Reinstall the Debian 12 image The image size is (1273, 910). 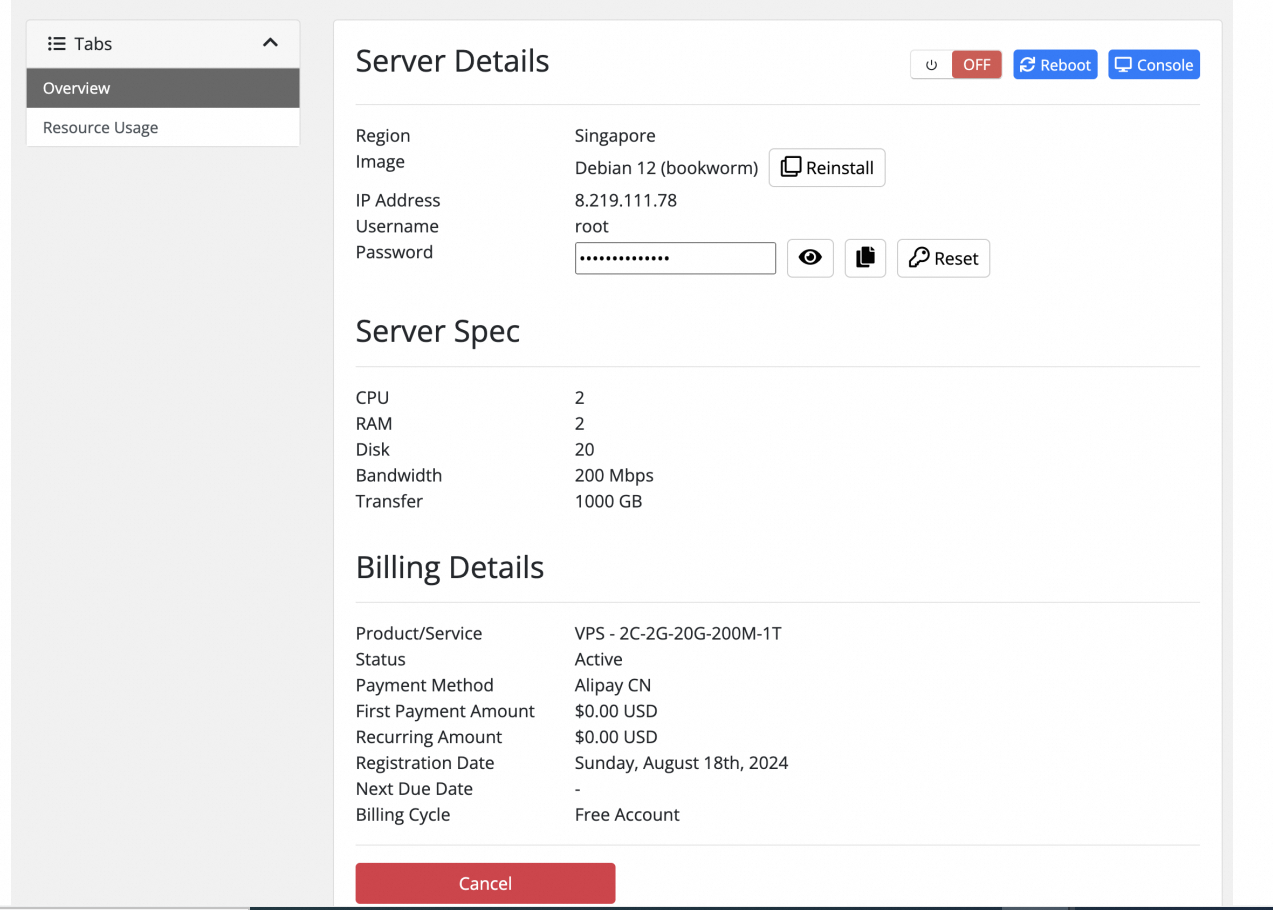click(x=826, y=168)
